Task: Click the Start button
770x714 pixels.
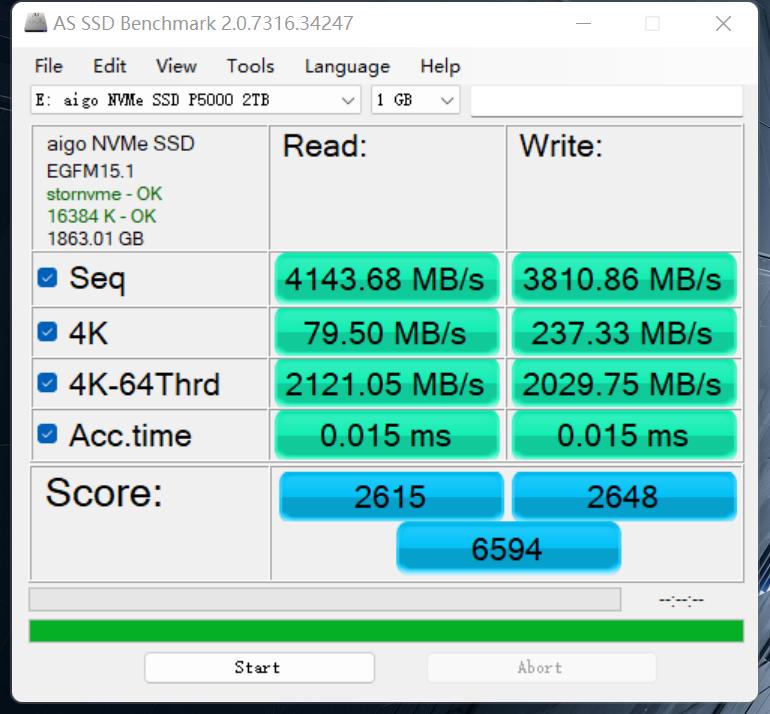Action: coord(259,667)
